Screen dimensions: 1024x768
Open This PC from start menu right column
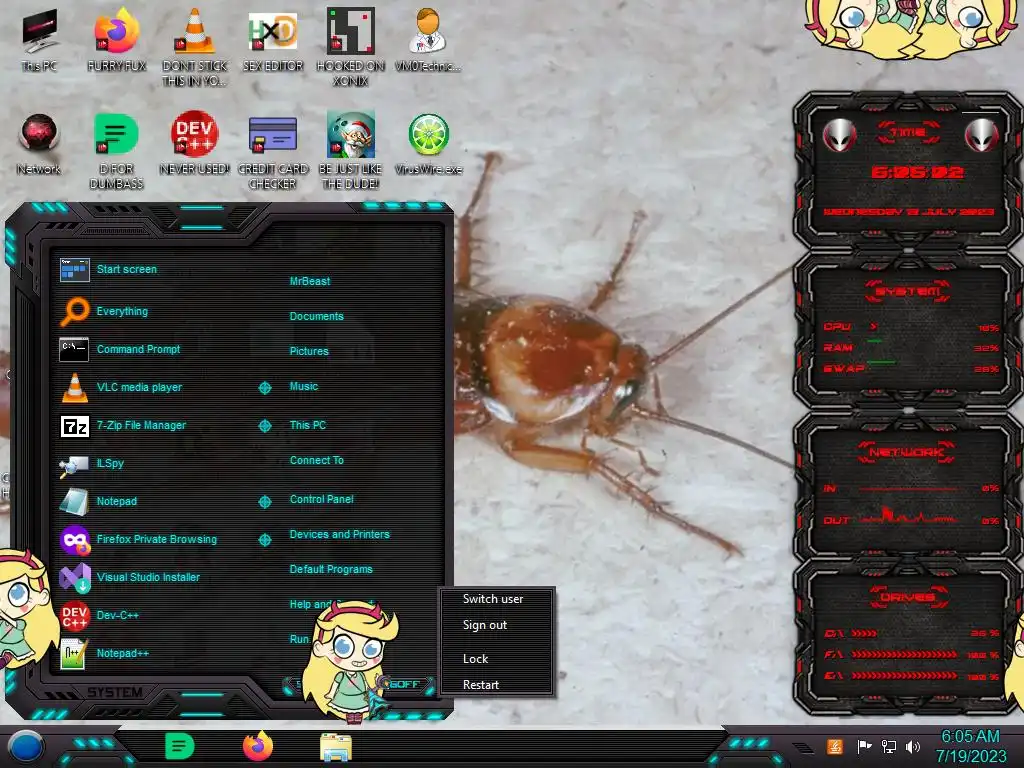point(308,425)
